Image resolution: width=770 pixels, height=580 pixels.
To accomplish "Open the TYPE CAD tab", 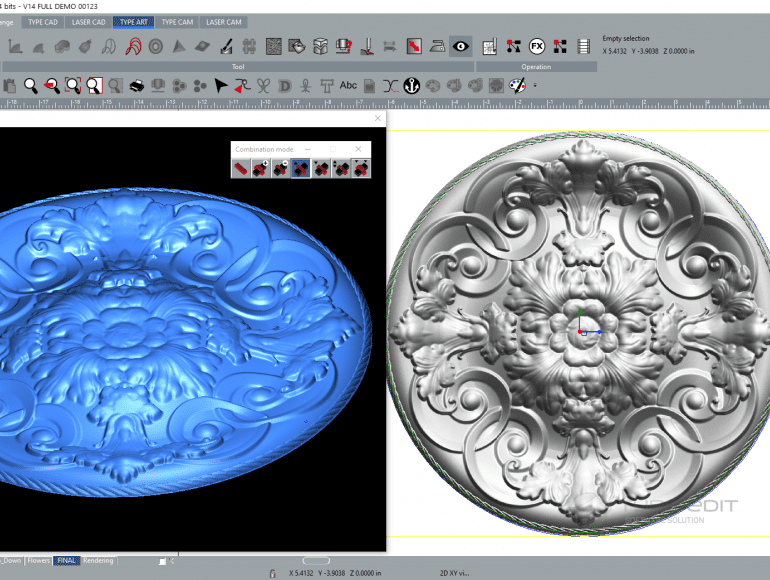I will (x=43, y=22).
